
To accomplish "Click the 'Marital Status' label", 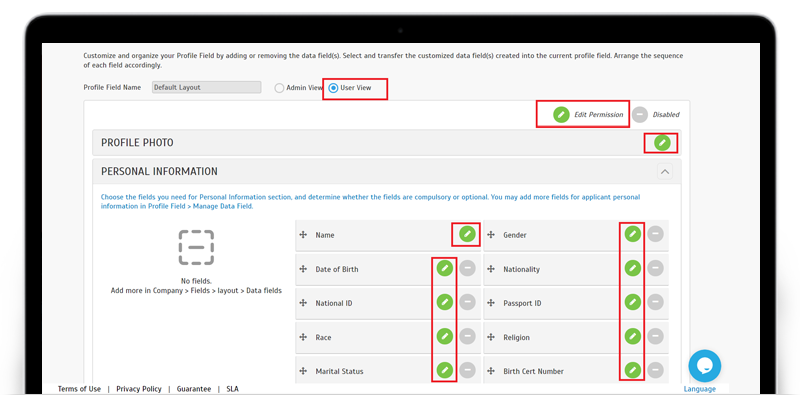I will (339, 371).
